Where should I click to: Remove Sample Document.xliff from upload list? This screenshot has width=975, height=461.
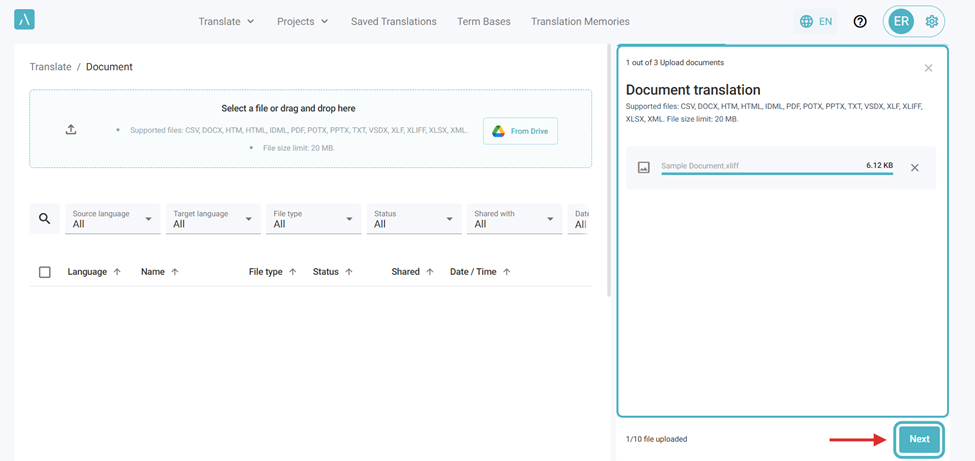[914, 168]
